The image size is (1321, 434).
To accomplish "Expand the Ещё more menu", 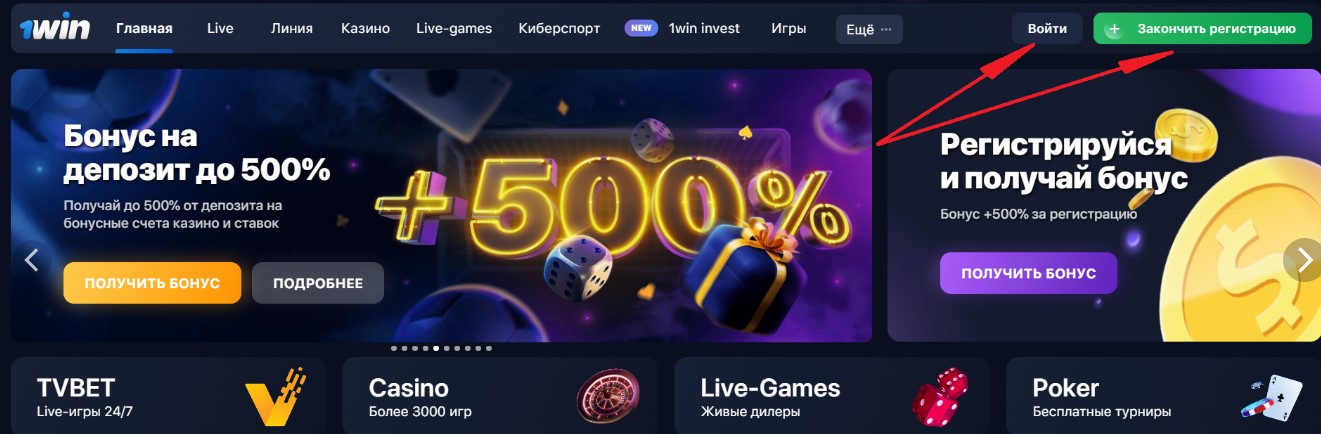I will pyautogui.click(x=869, y=29).
